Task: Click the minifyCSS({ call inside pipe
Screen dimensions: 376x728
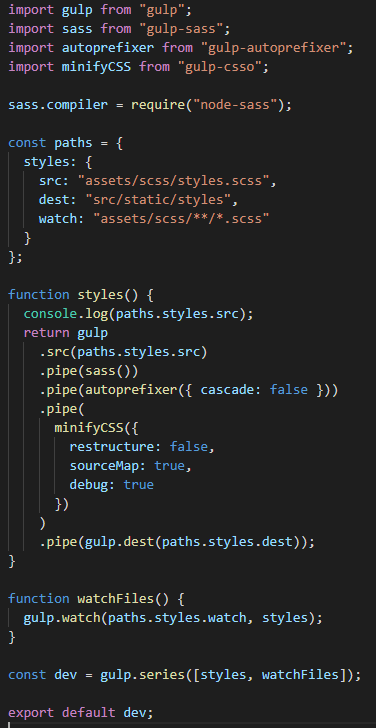Action: [97, 428]
